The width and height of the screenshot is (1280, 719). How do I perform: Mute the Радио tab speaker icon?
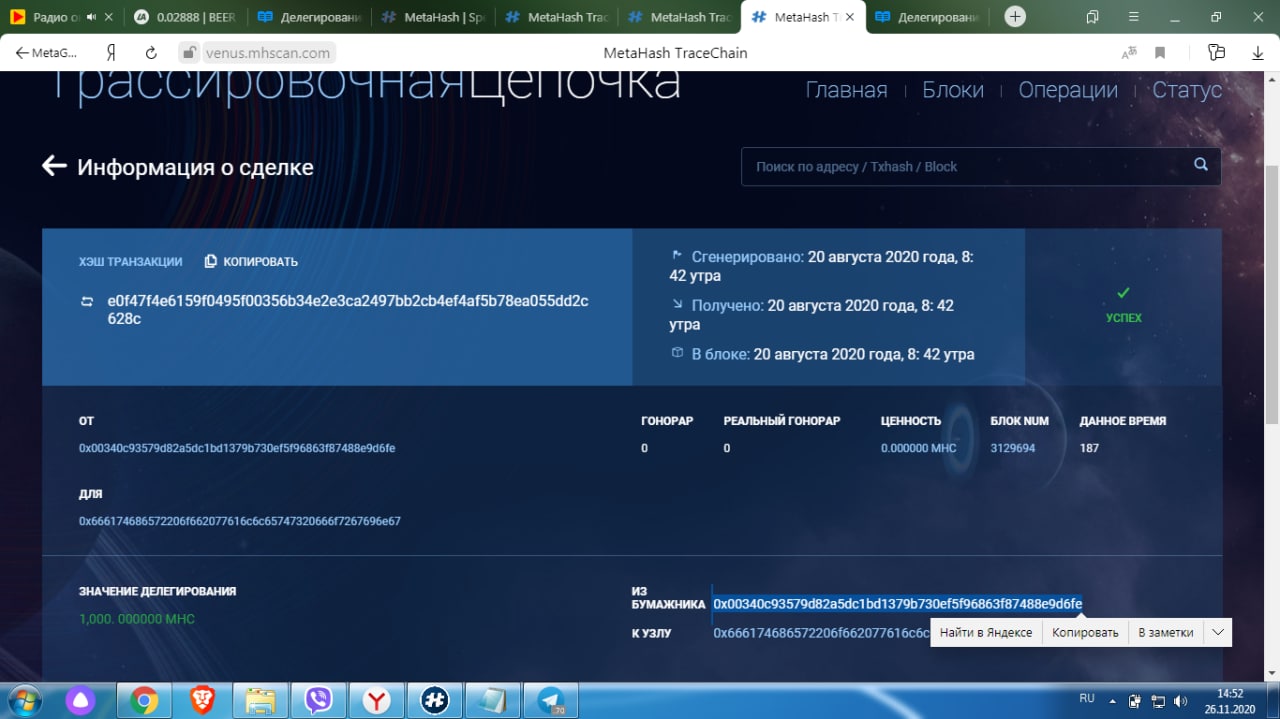(92, 17)
